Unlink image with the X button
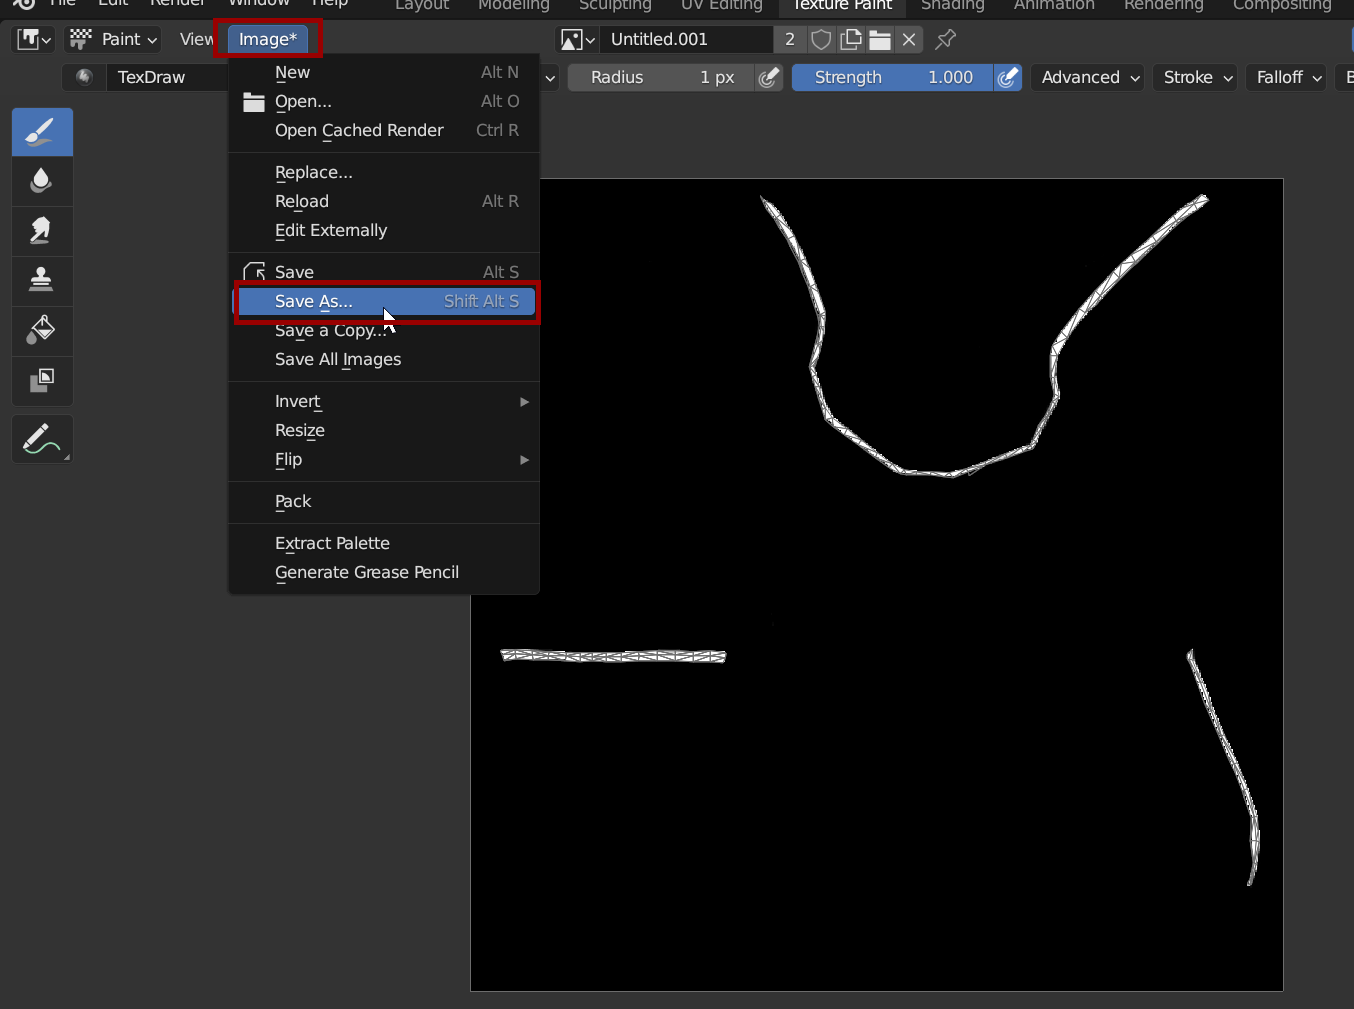Viewport: 1354px width, 1009px height. (x=909, y=40)
